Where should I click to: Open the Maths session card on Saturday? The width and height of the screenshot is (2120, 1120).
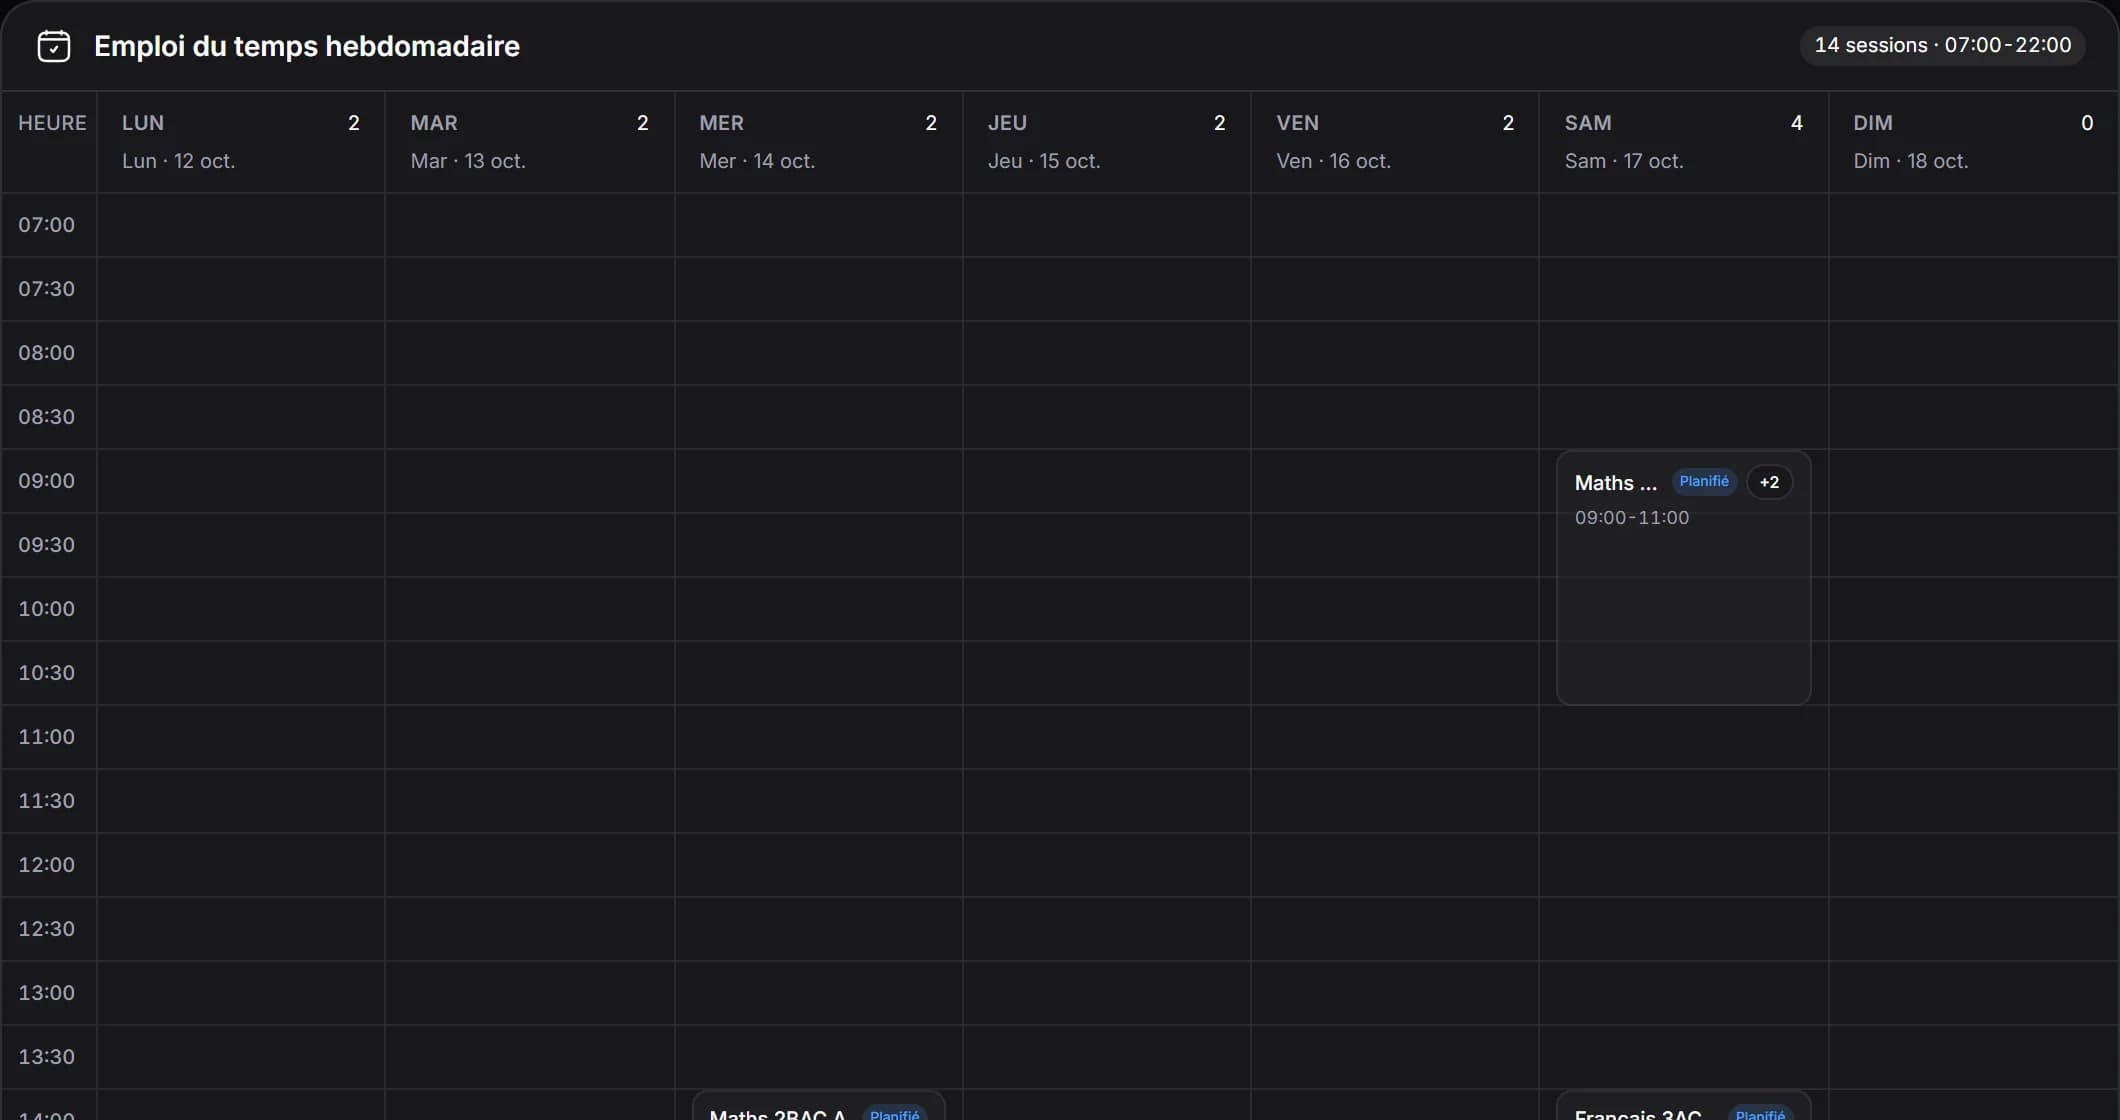click(x=1683, y=578)
